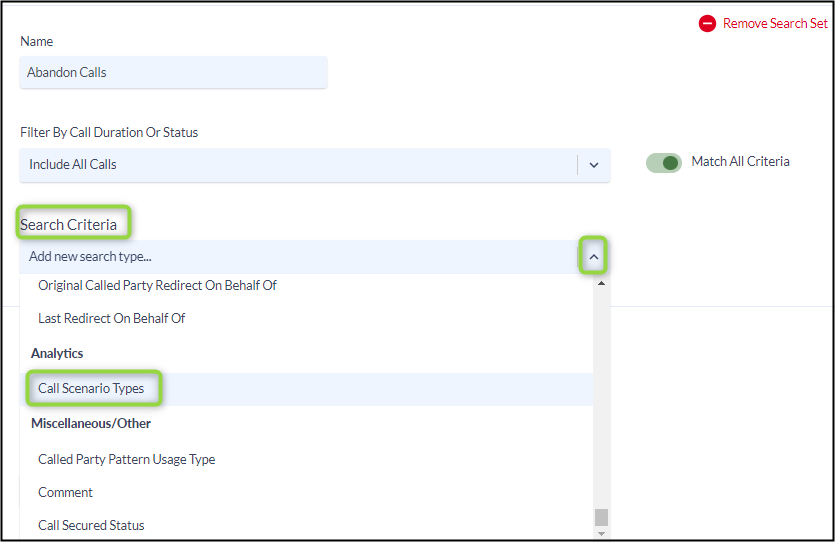
Task: Open the Include All Calls dropdown arrow
Action: click(594, 165)
